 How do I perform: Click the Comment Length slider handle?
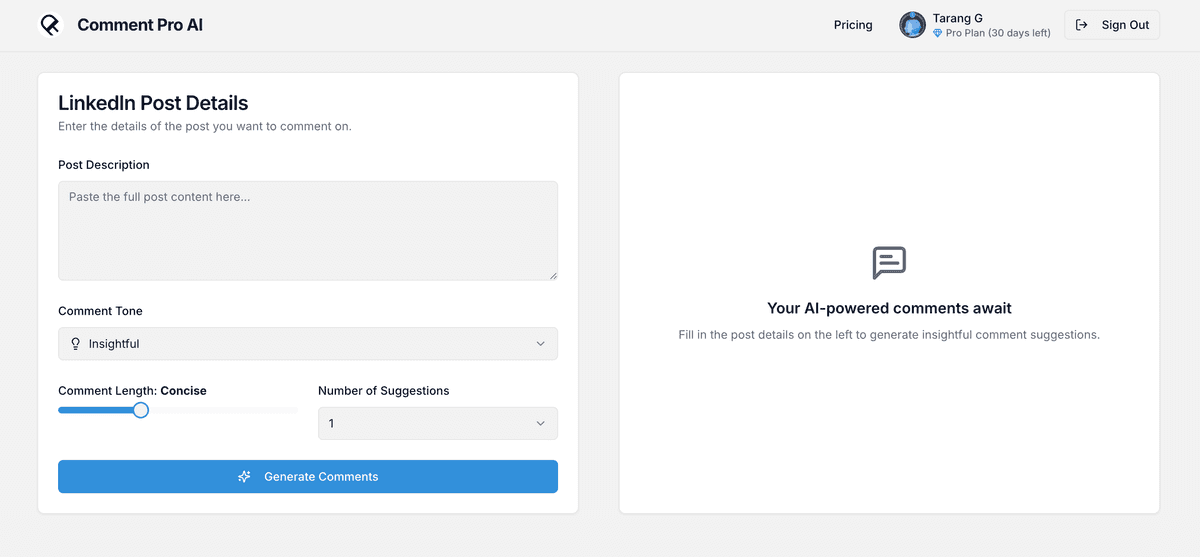point(141,410)
